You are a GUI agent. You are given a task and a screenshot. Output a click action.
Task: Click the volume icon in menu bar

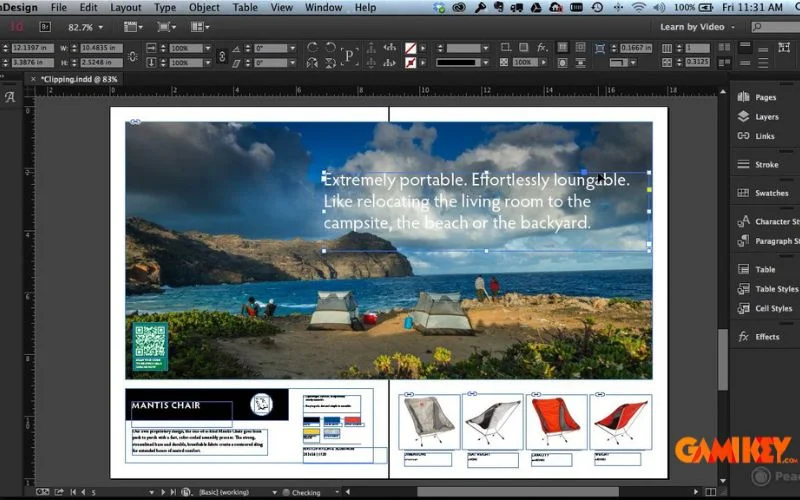659,7
